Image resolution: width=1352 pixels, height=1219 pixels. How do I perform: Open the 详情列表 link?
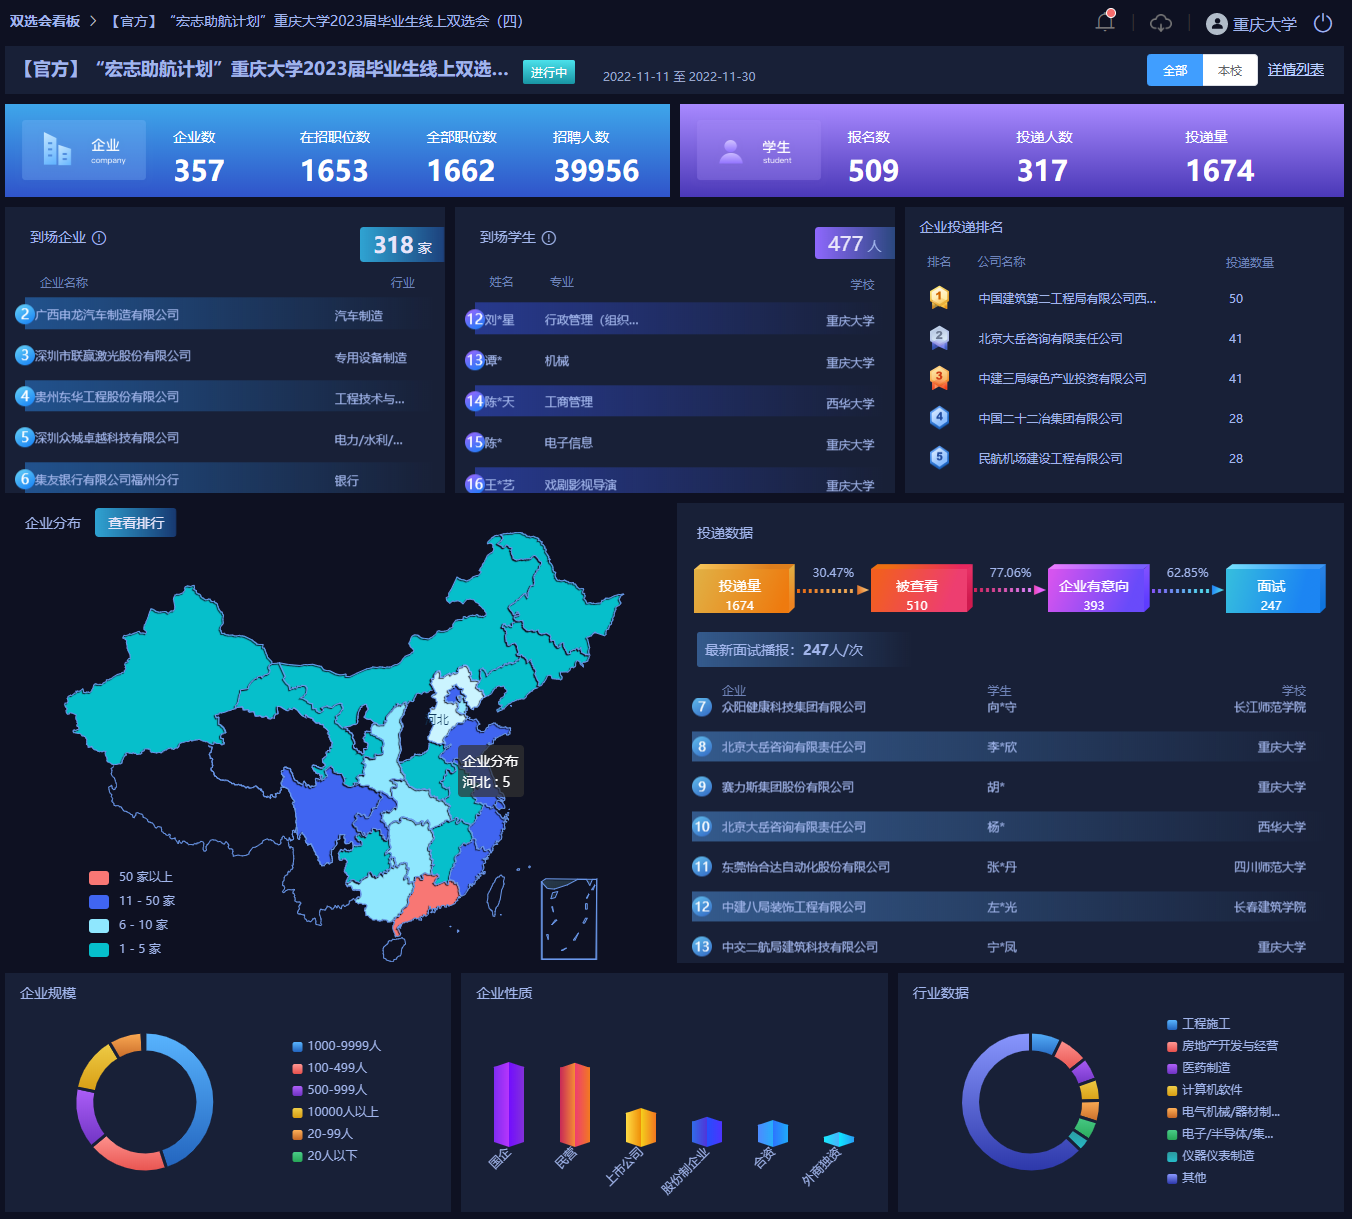1296,70
